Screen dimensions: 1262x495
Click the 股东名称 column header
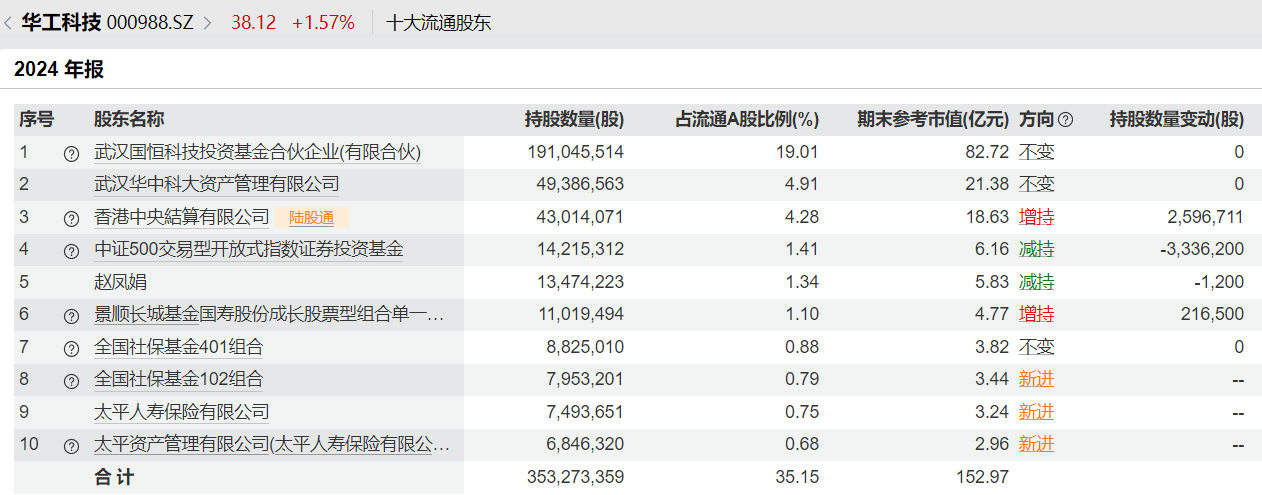point(129,120)
